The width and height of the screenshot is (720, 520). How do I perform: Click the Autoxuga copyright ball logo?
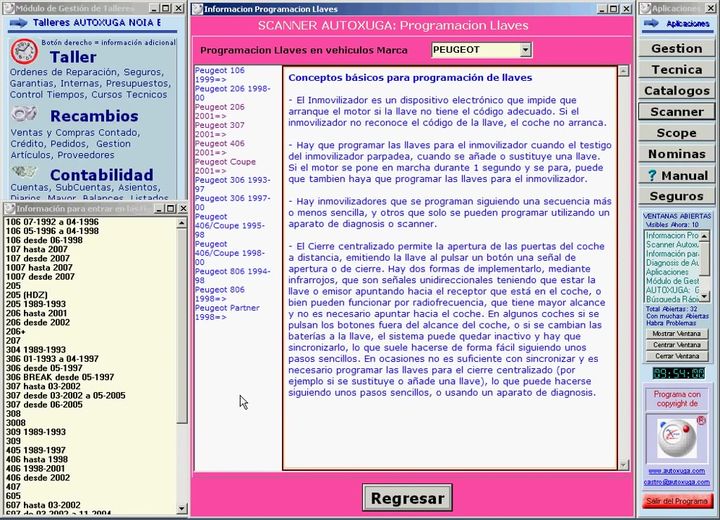(x=676, y=438)
